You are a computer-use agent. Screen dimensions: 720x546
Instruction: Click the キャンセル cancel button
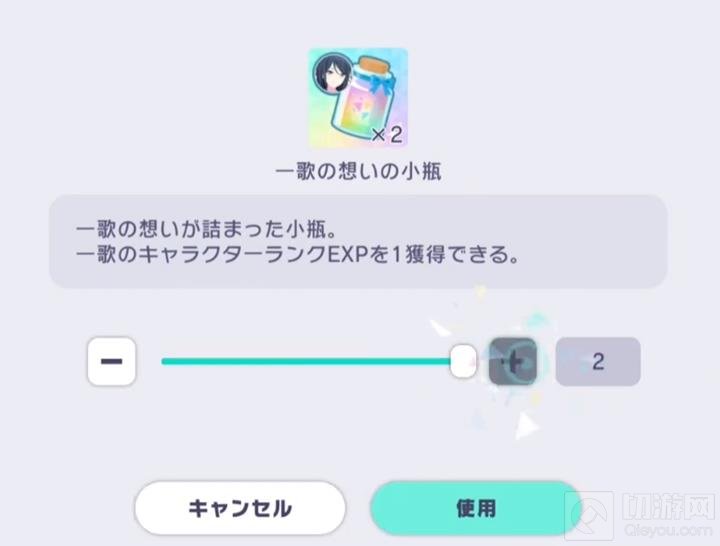[240, 508]
